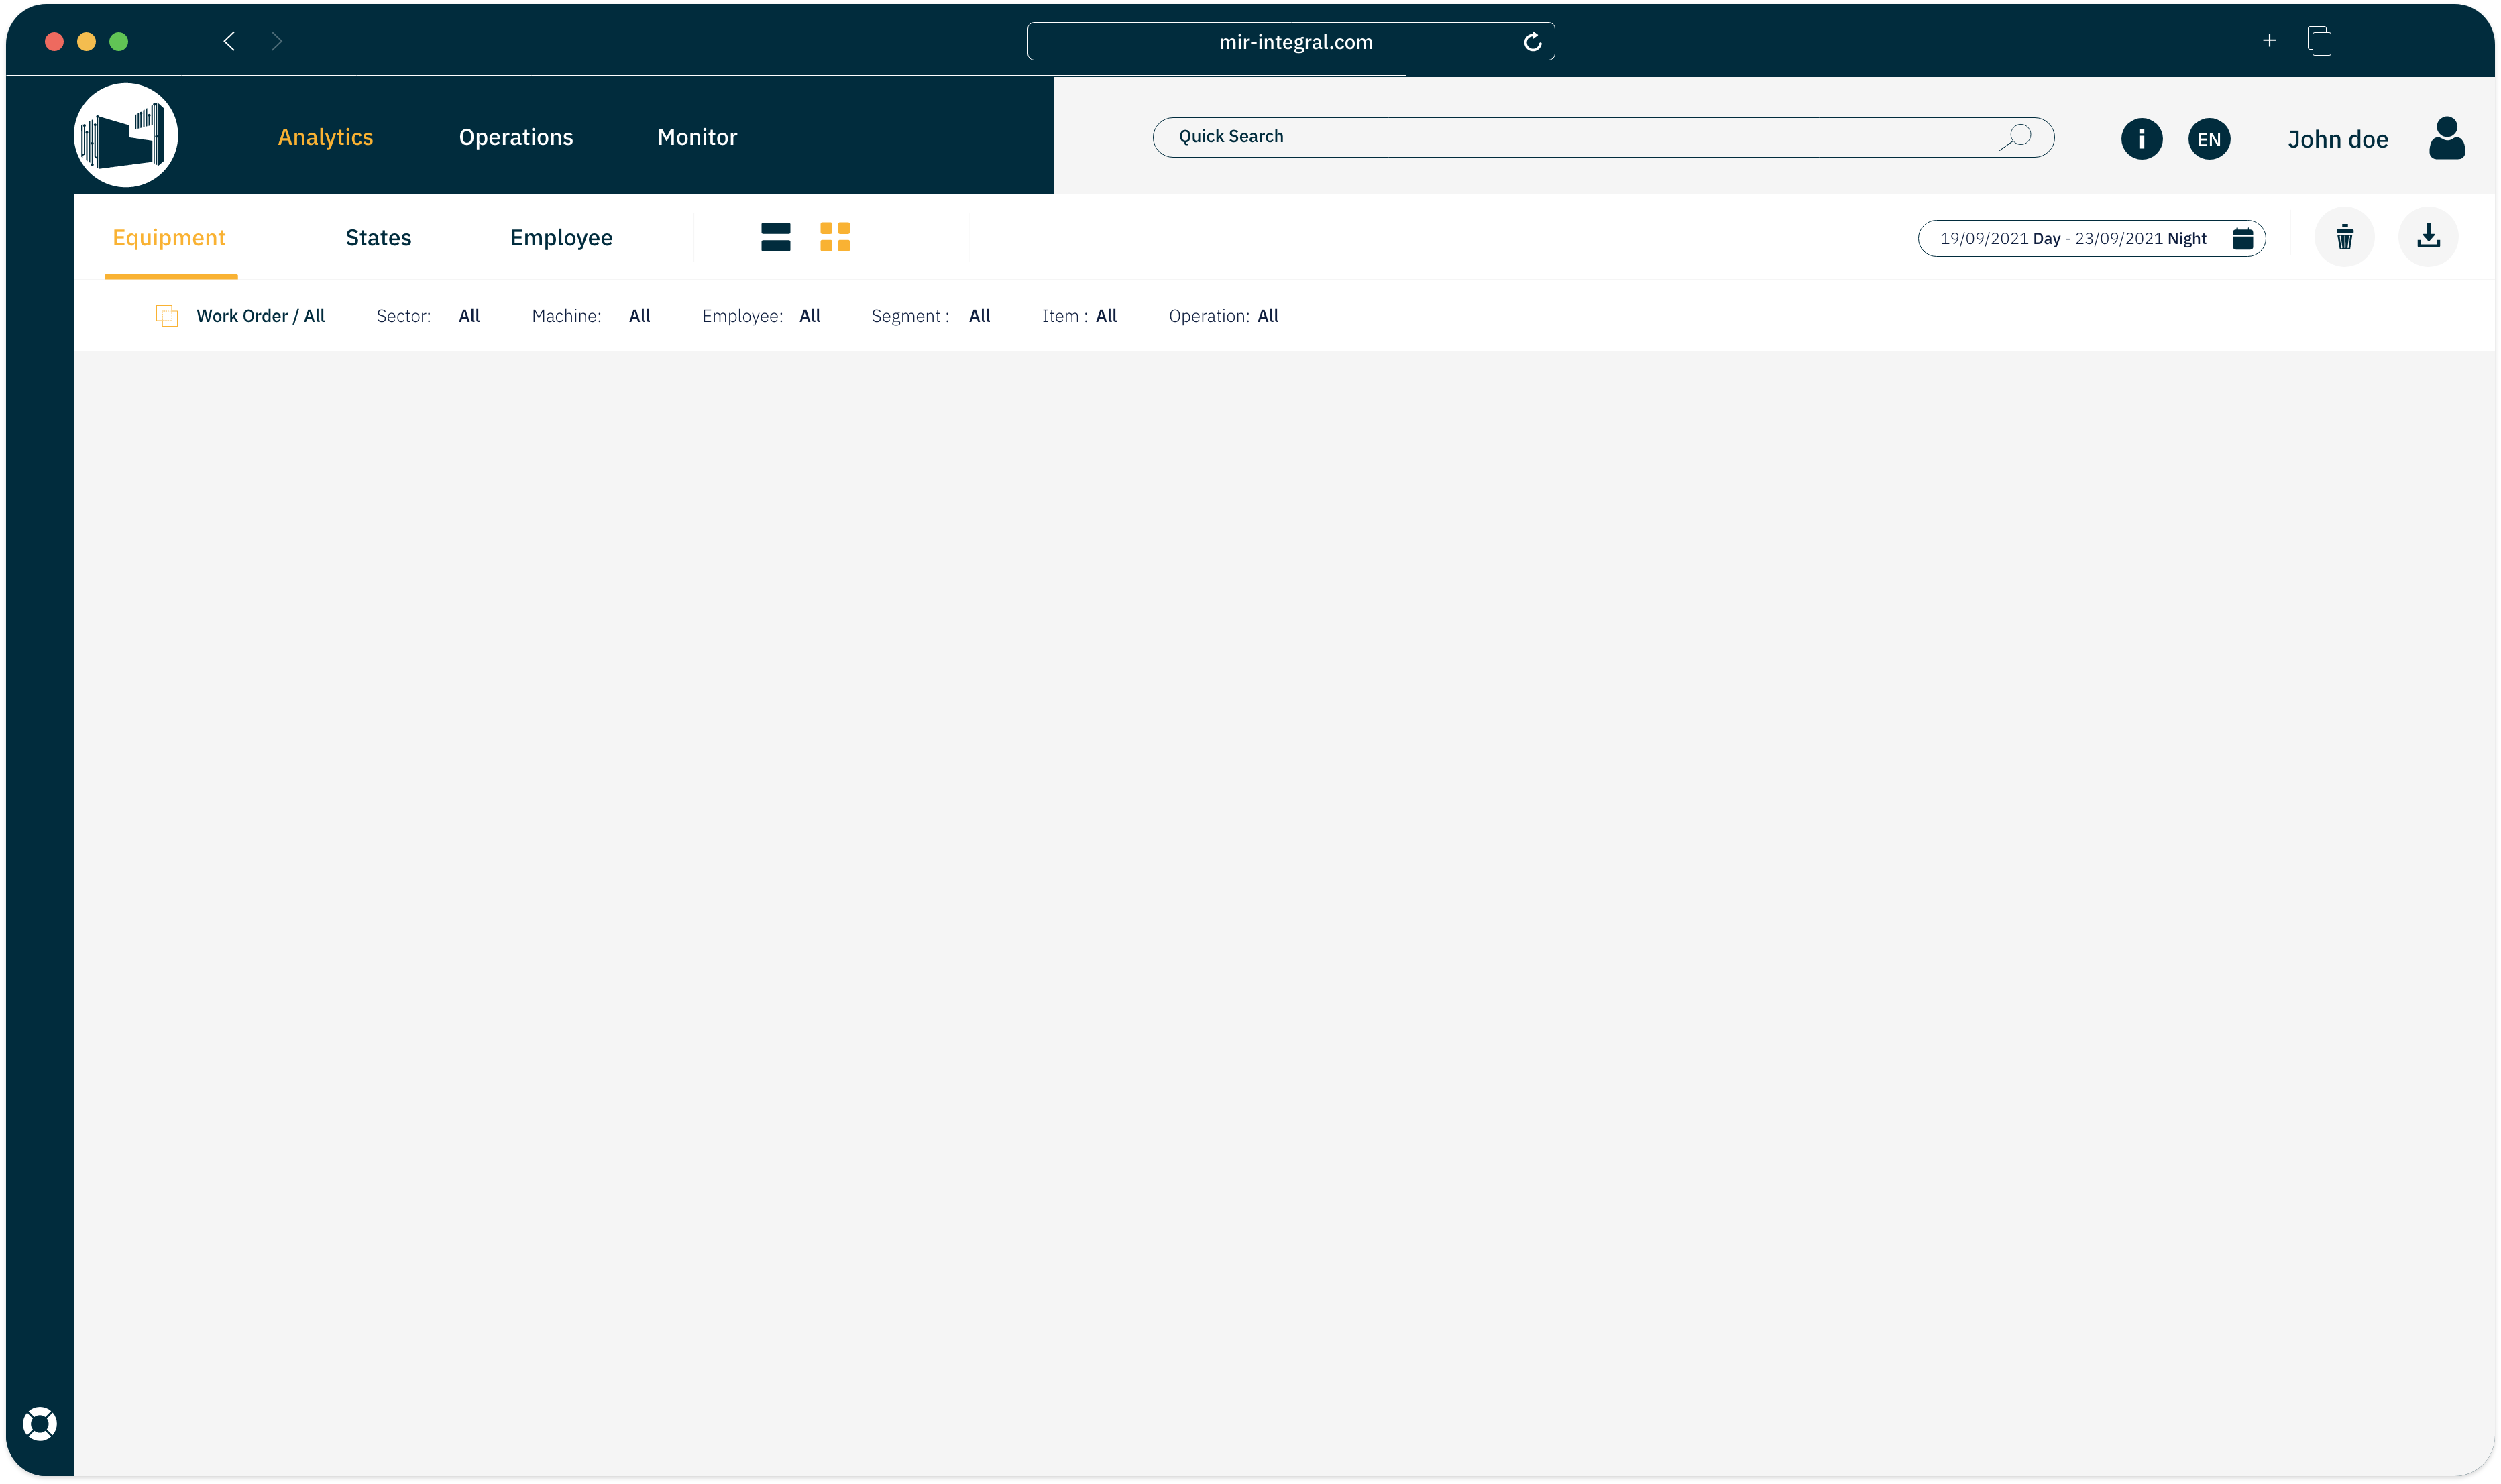Image resolution: width=2501 pixels, height=1484 pixels.
Task: Open the Machine filter dropdown
Action: click(591, 316)
